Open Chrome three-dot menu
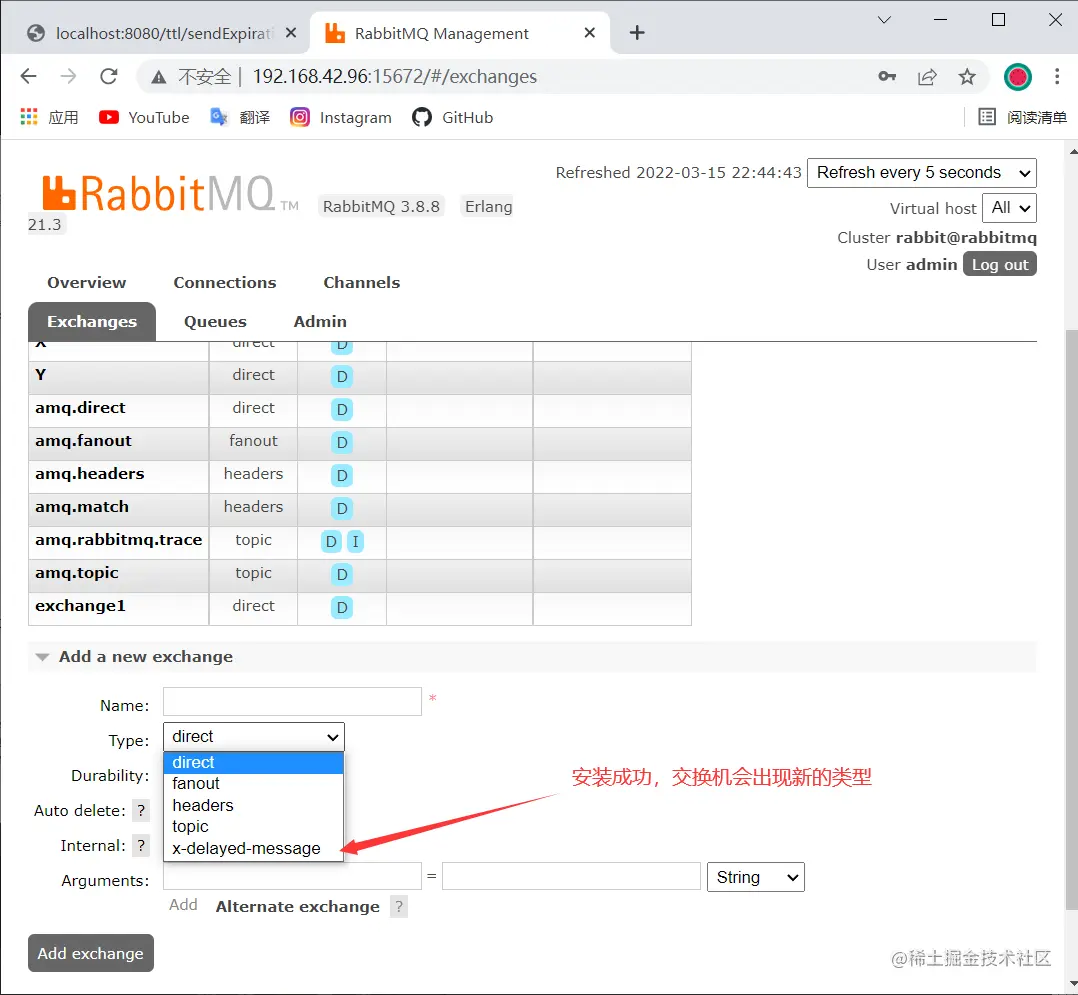The image size is (1078, 995). (x=1057, y=76)
